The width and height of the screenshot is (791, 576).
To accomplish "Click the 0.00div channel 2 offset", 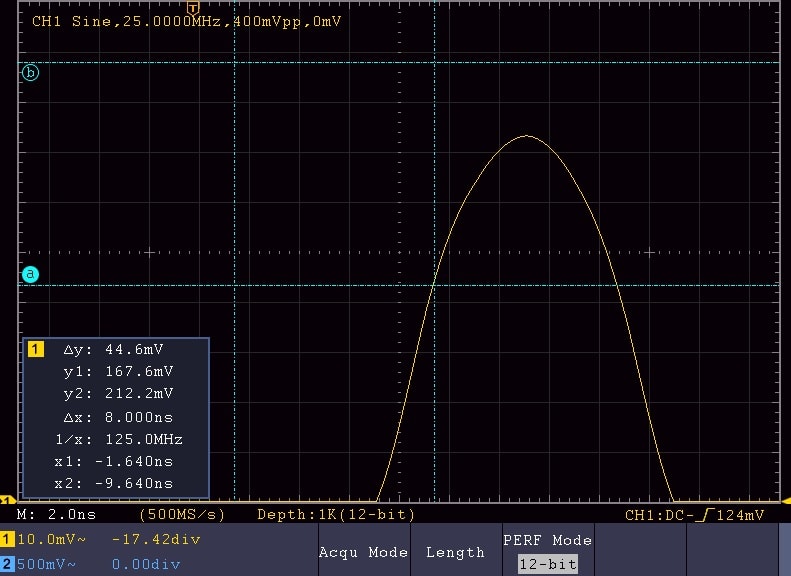I will click(x=146, y=564).
